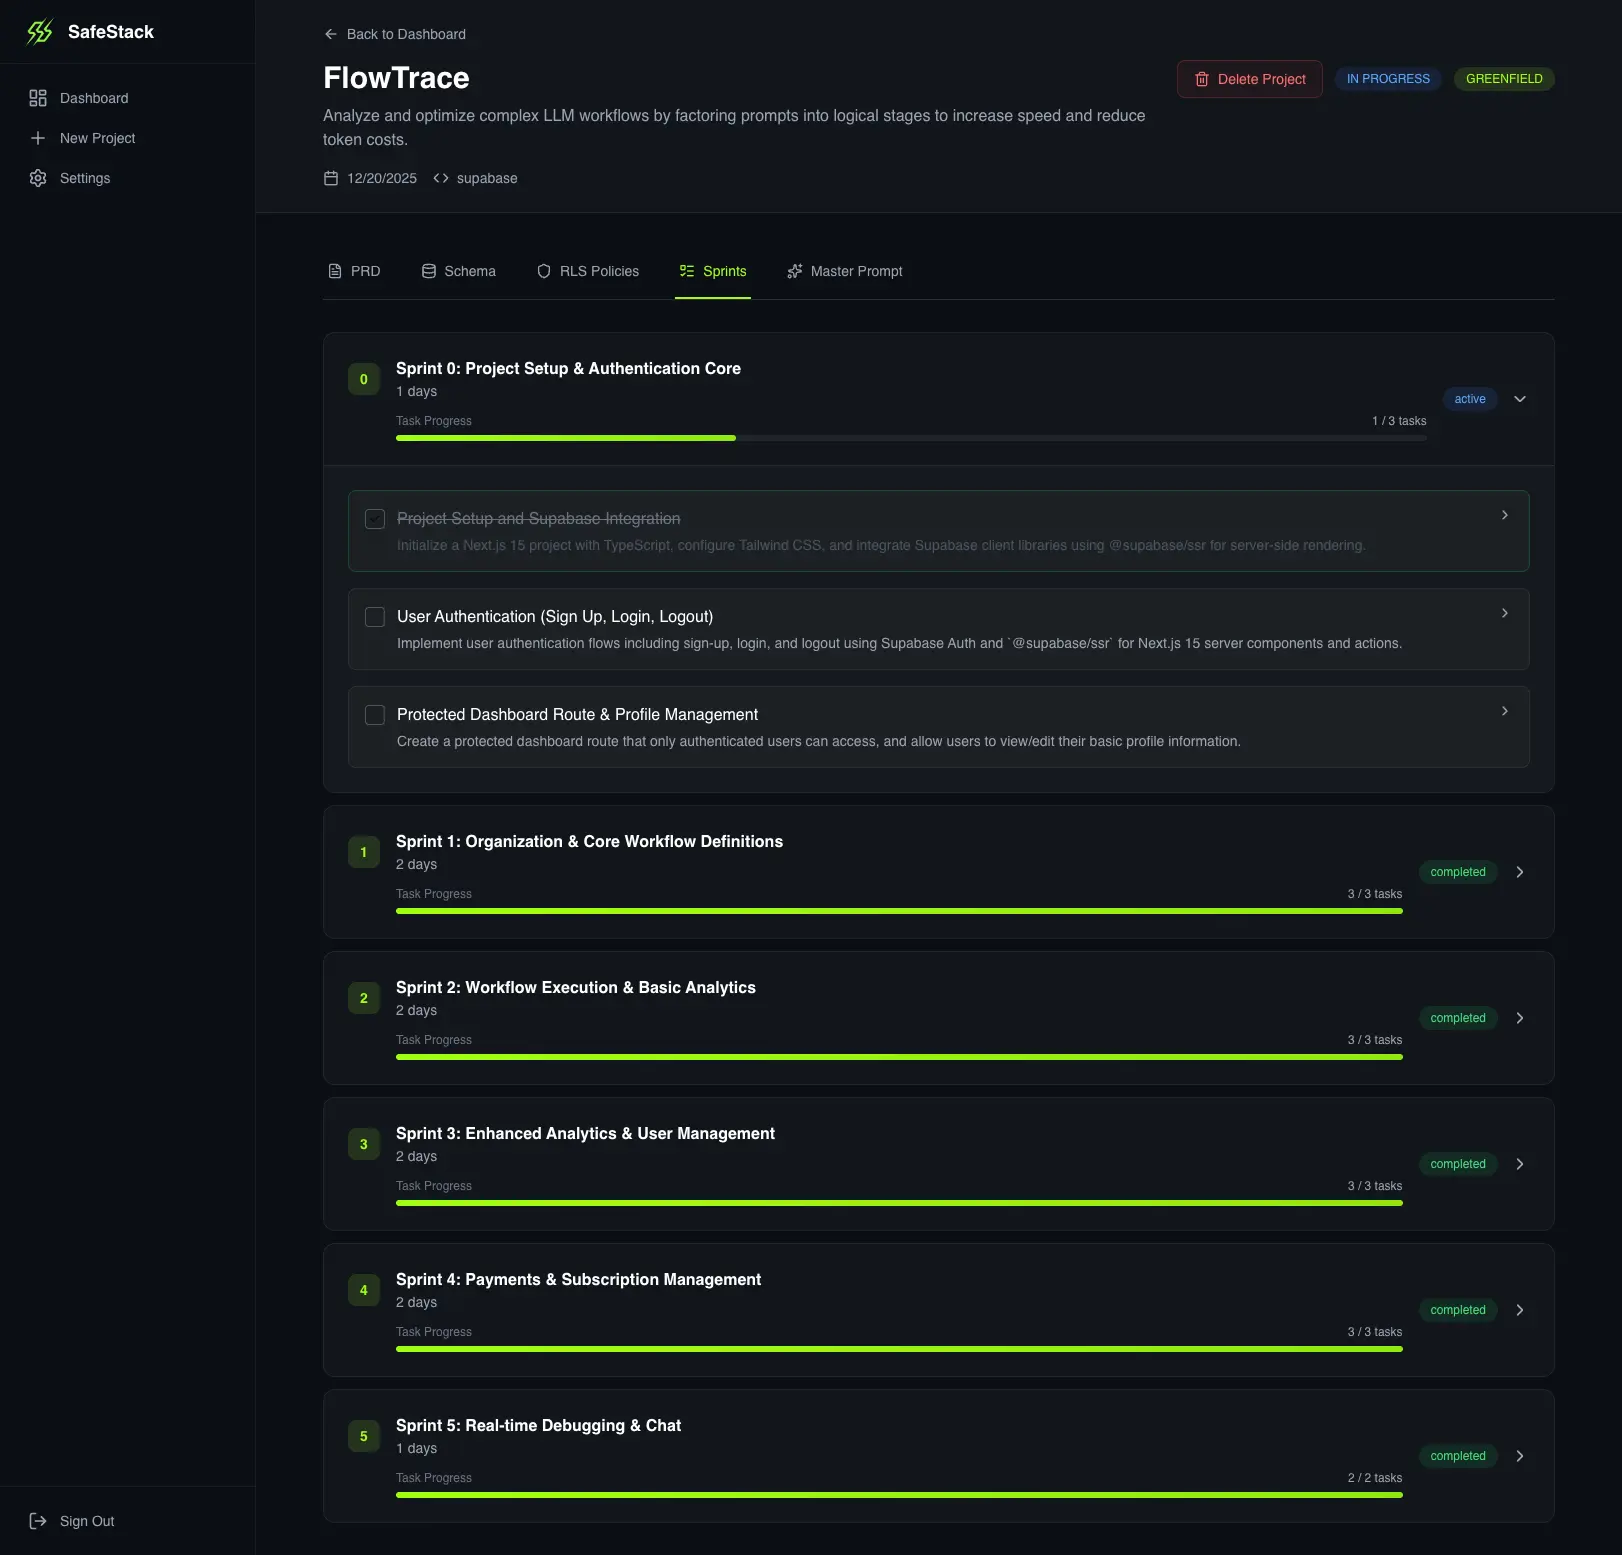Expand Sprint 3 Enhanced Analytics chevron
This screenshot has height=1555, width=1622.
1520,1164
